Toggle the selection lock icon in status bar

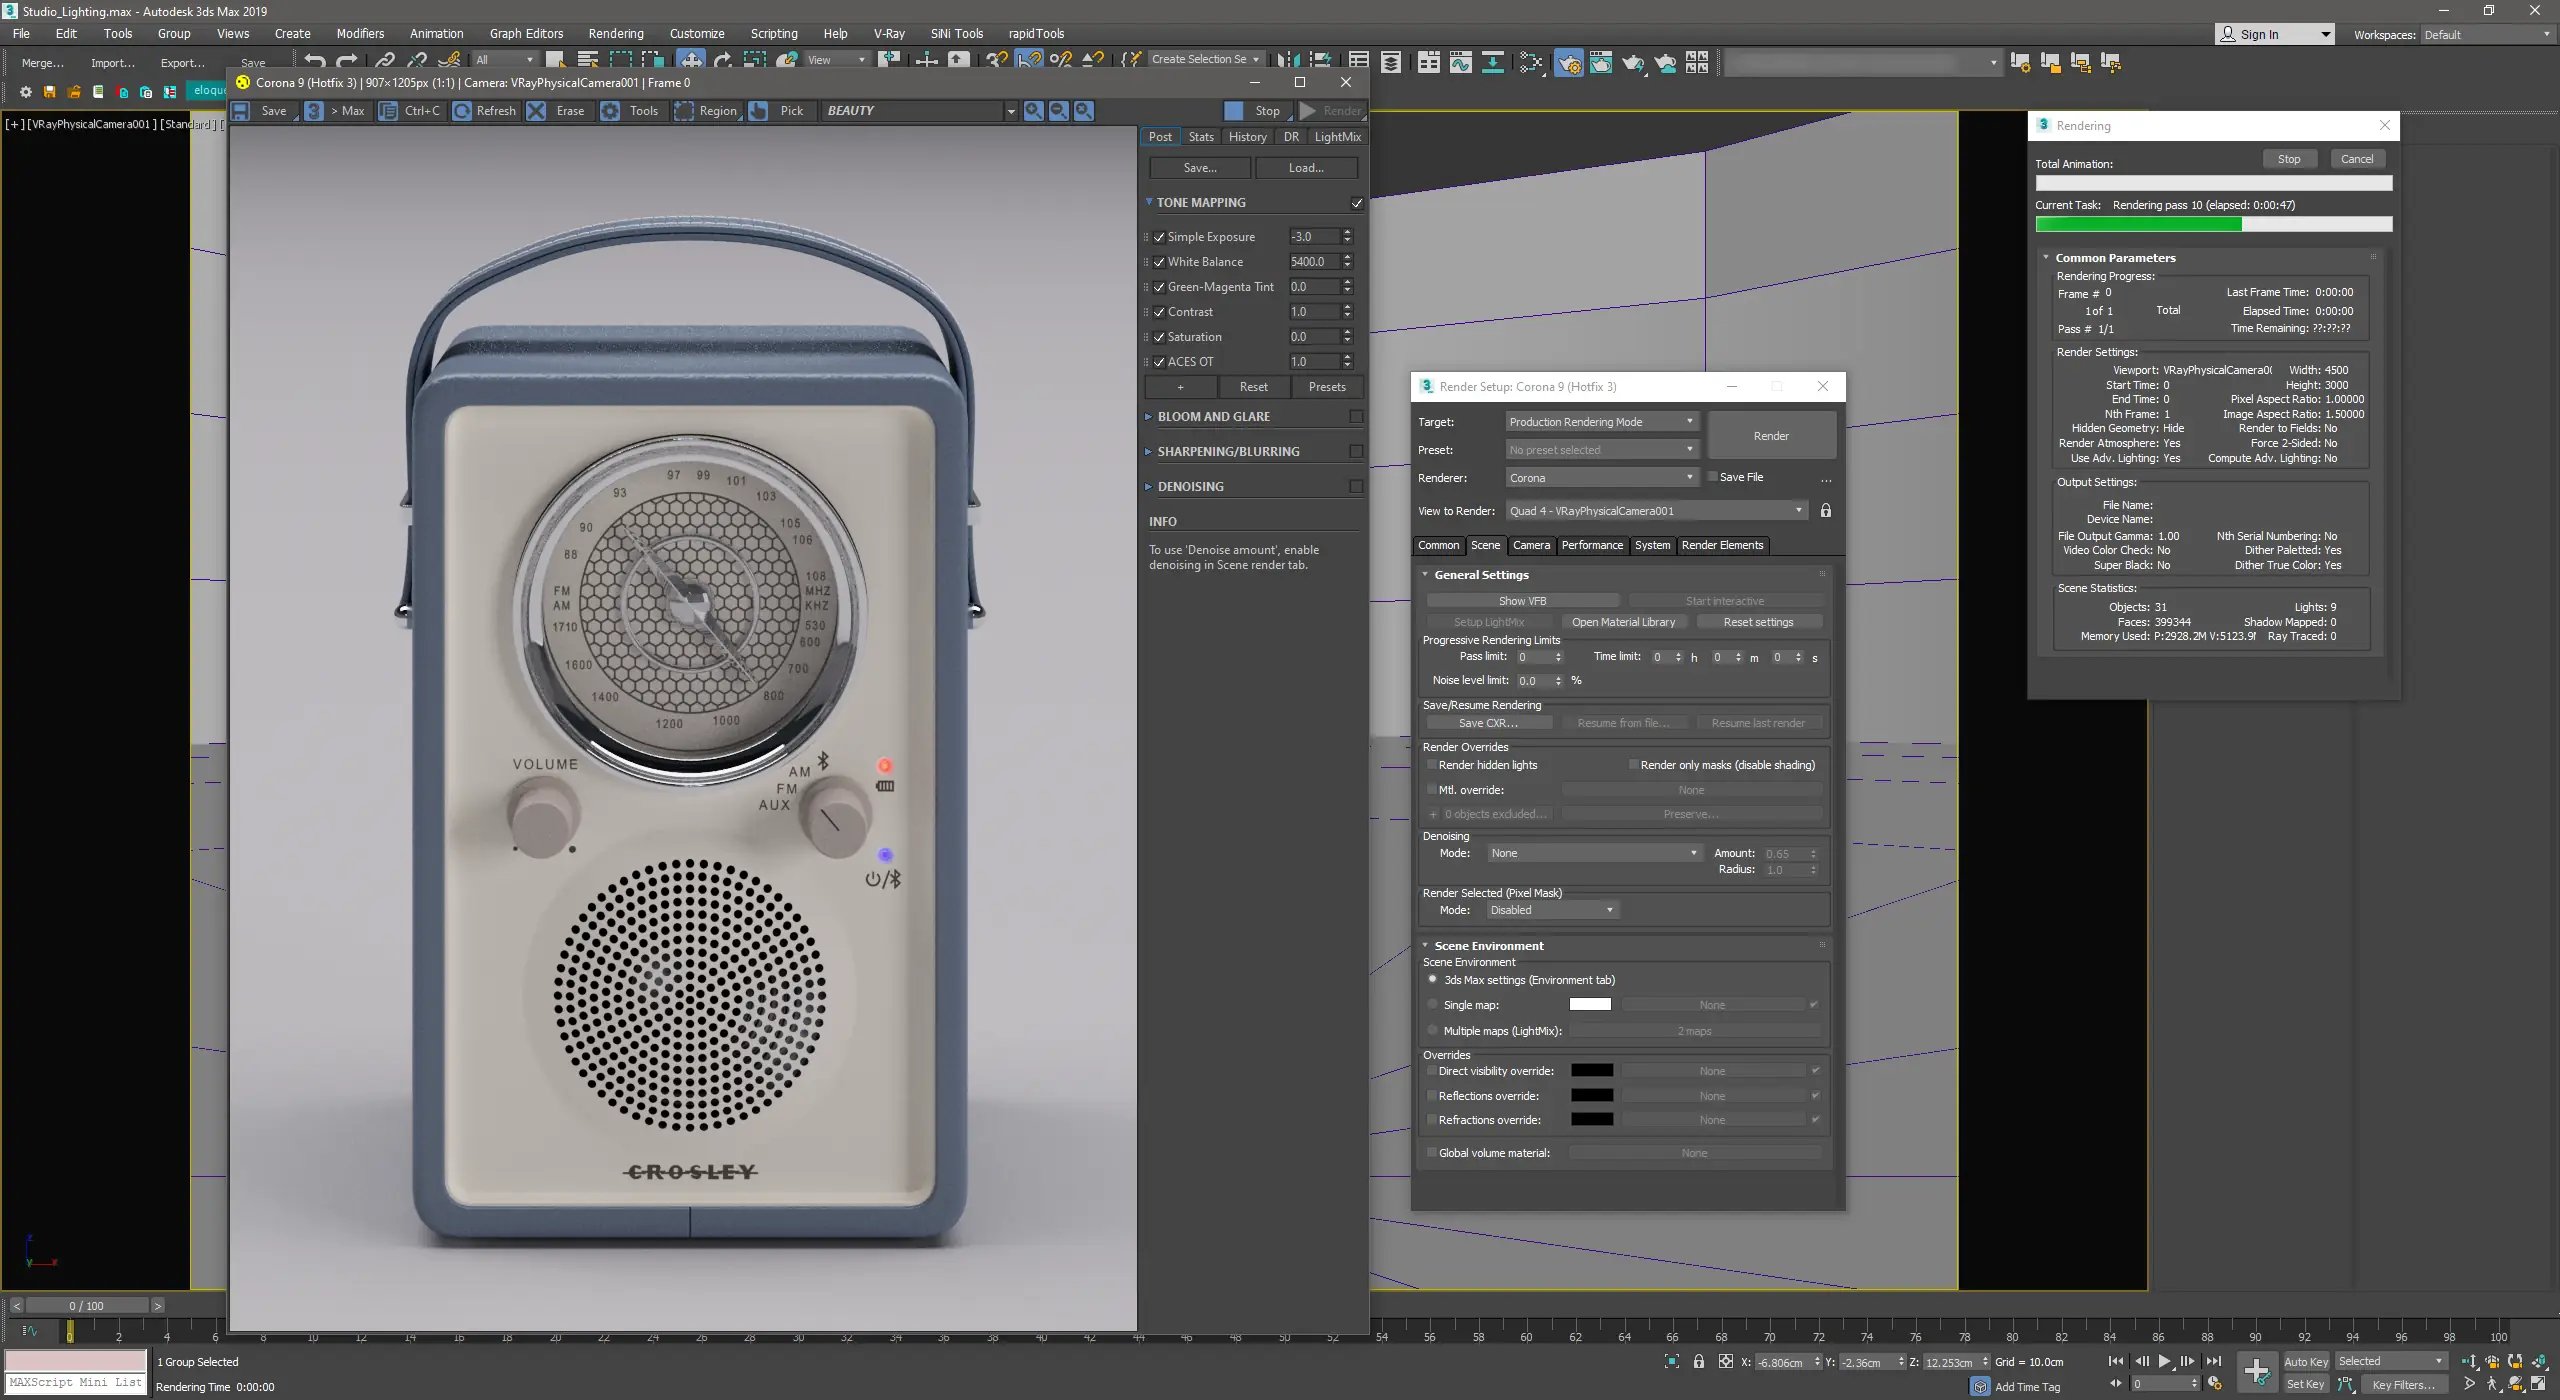click(1698, 1362)
